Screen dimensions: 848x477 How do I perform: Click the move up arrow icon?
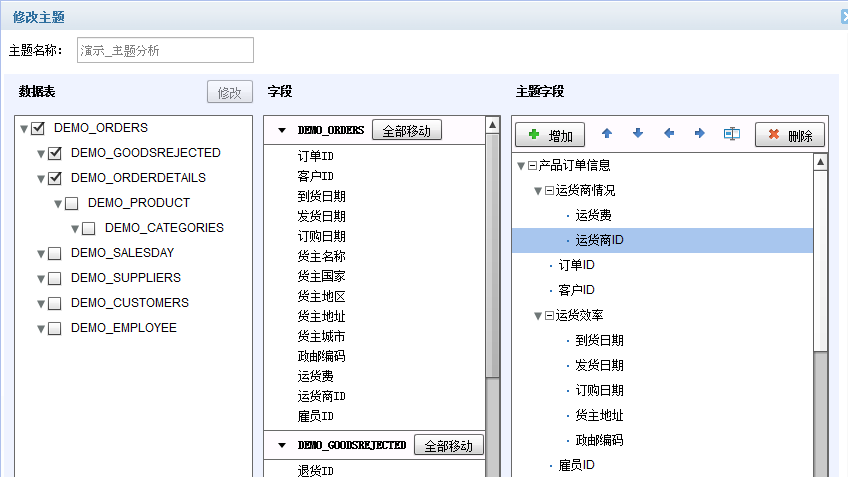(x=607, y=133)
